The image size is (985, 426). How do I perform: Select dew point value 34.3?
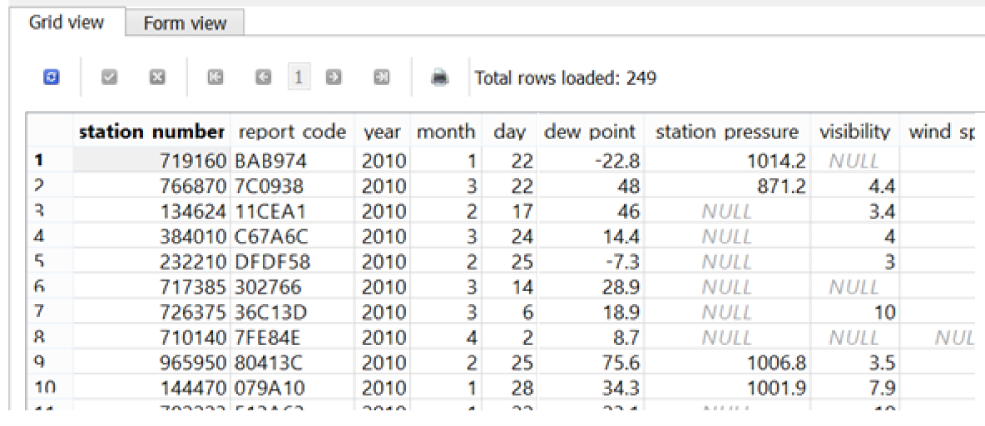(590, 388)
